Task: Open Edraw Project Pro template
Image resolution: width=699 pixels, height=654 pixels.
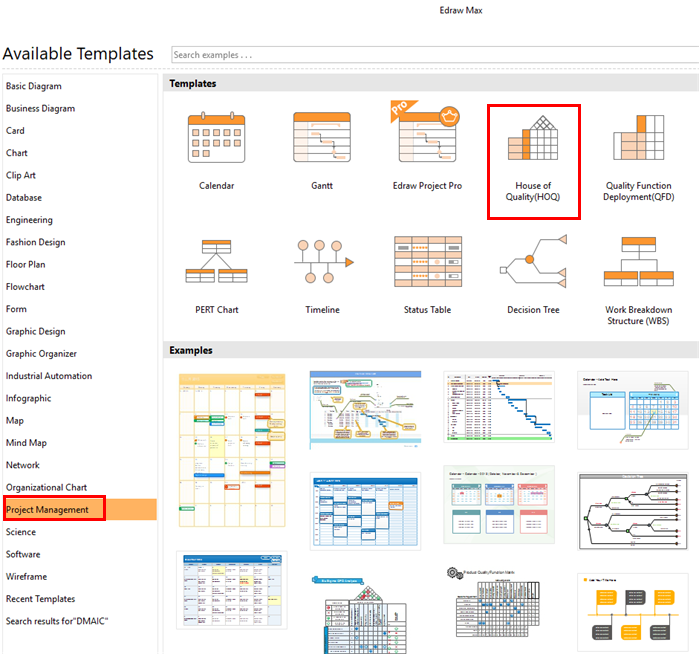Action: tap(427, 132)
